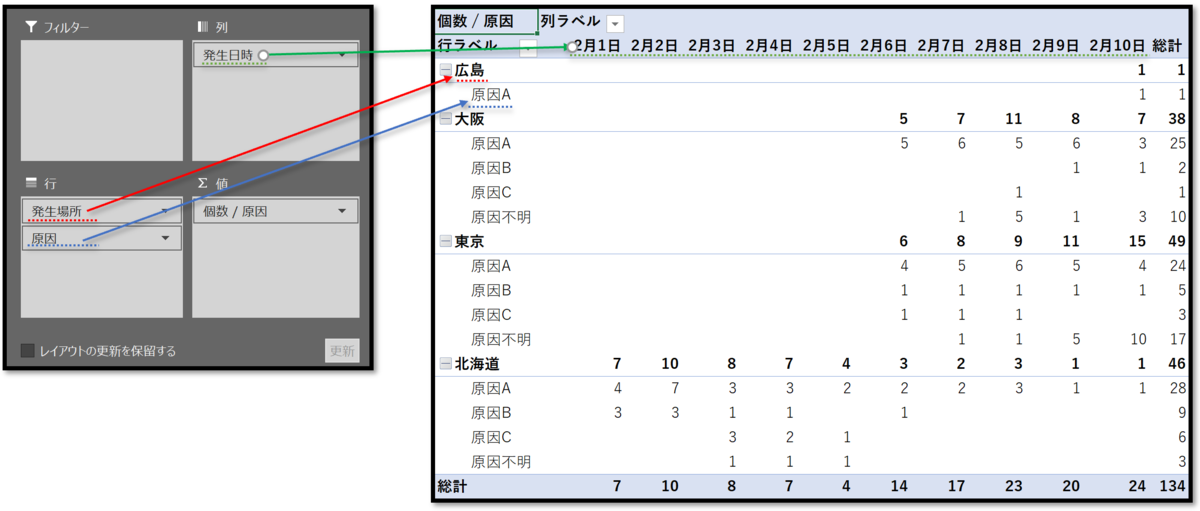Select the 2月4日 column header

point(769,45)
